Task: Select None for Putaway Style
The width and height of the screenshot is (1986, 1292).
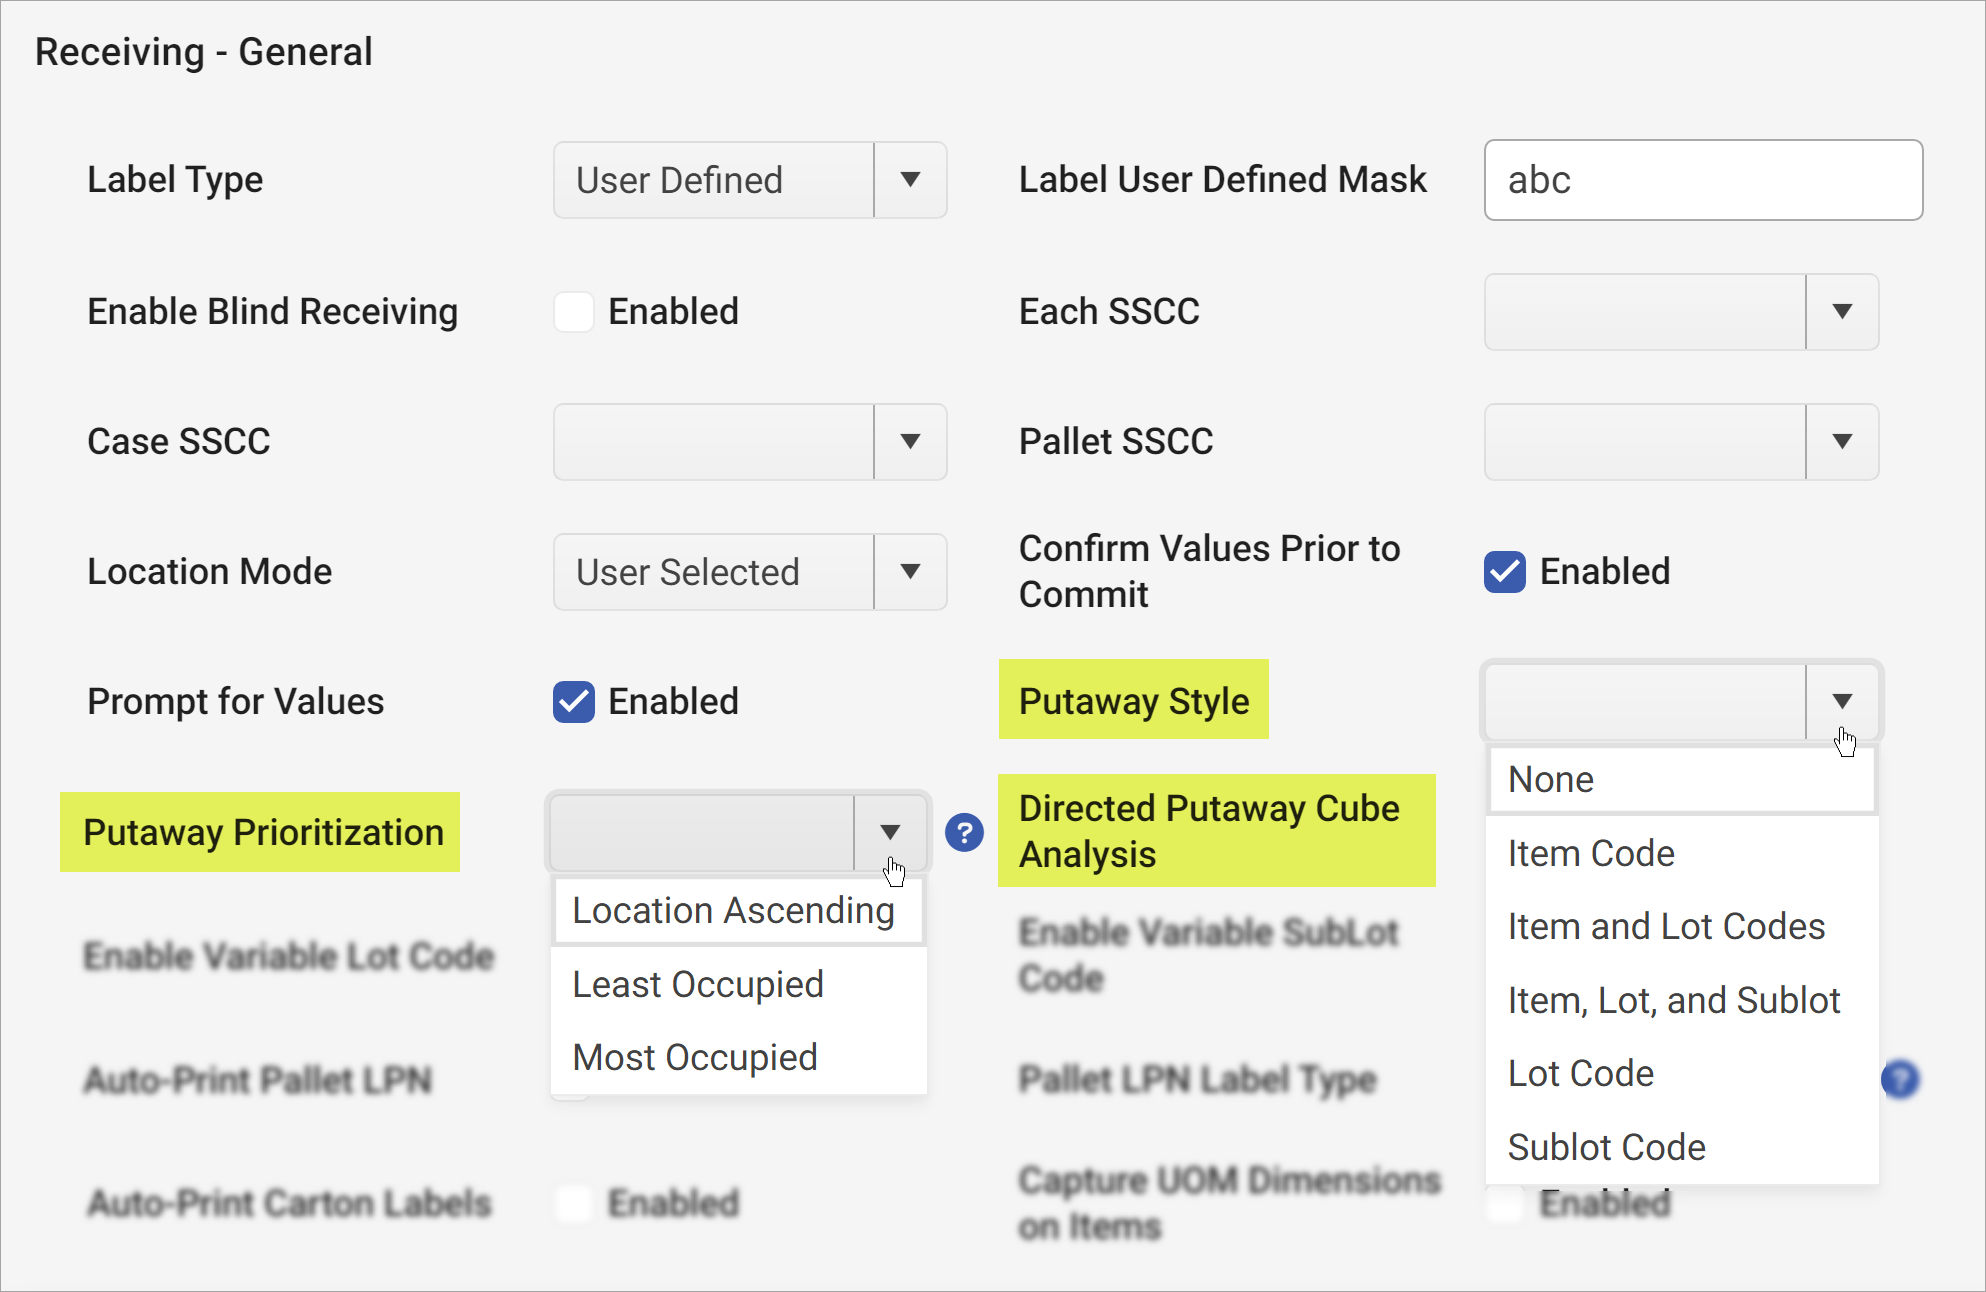Action: (x=1550, y=779)
